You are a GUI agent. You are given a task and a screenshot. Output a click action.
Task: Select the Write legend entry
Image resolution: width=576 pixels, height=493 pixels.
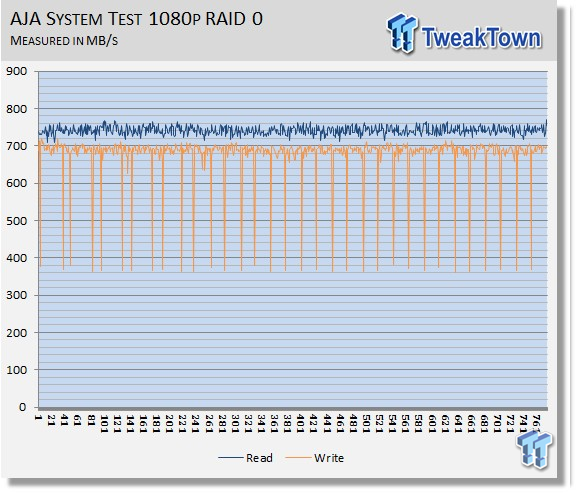[315, 458]
